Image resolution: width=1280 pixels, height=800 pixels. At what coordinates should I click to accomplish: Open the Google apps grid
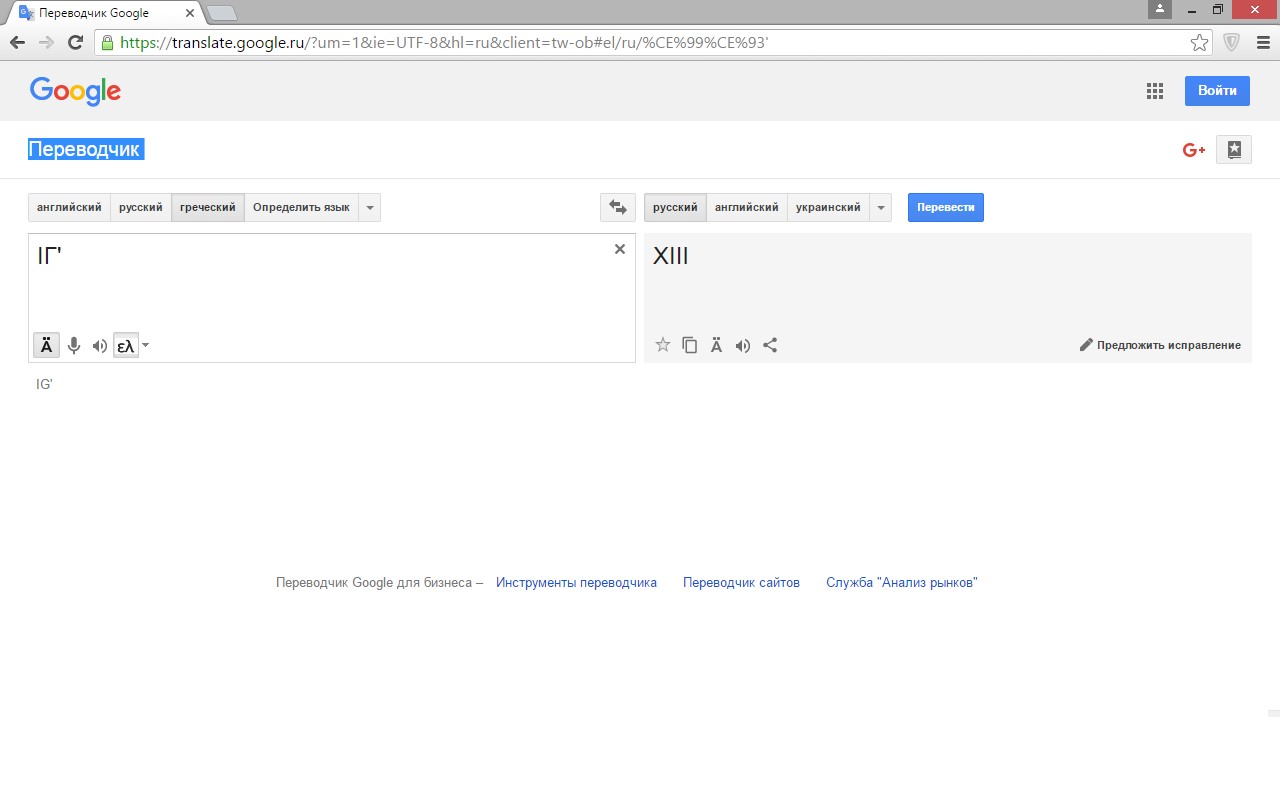tap(1155, 91)
